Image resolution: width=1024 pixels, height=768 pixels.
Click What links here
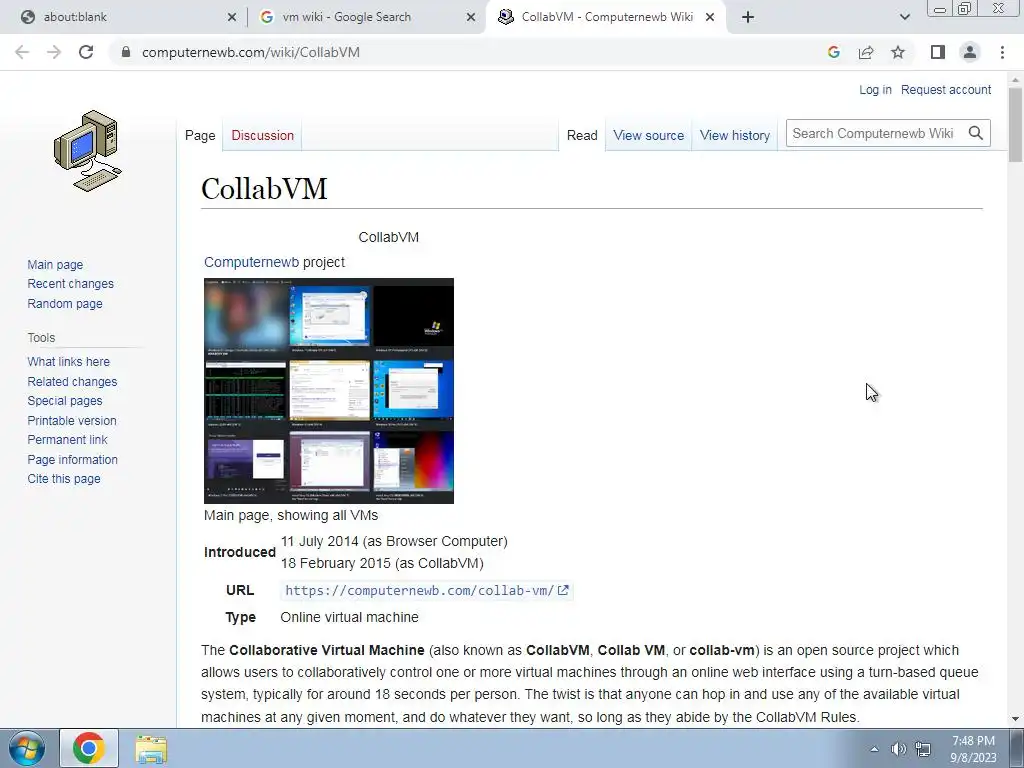[69, 361]
